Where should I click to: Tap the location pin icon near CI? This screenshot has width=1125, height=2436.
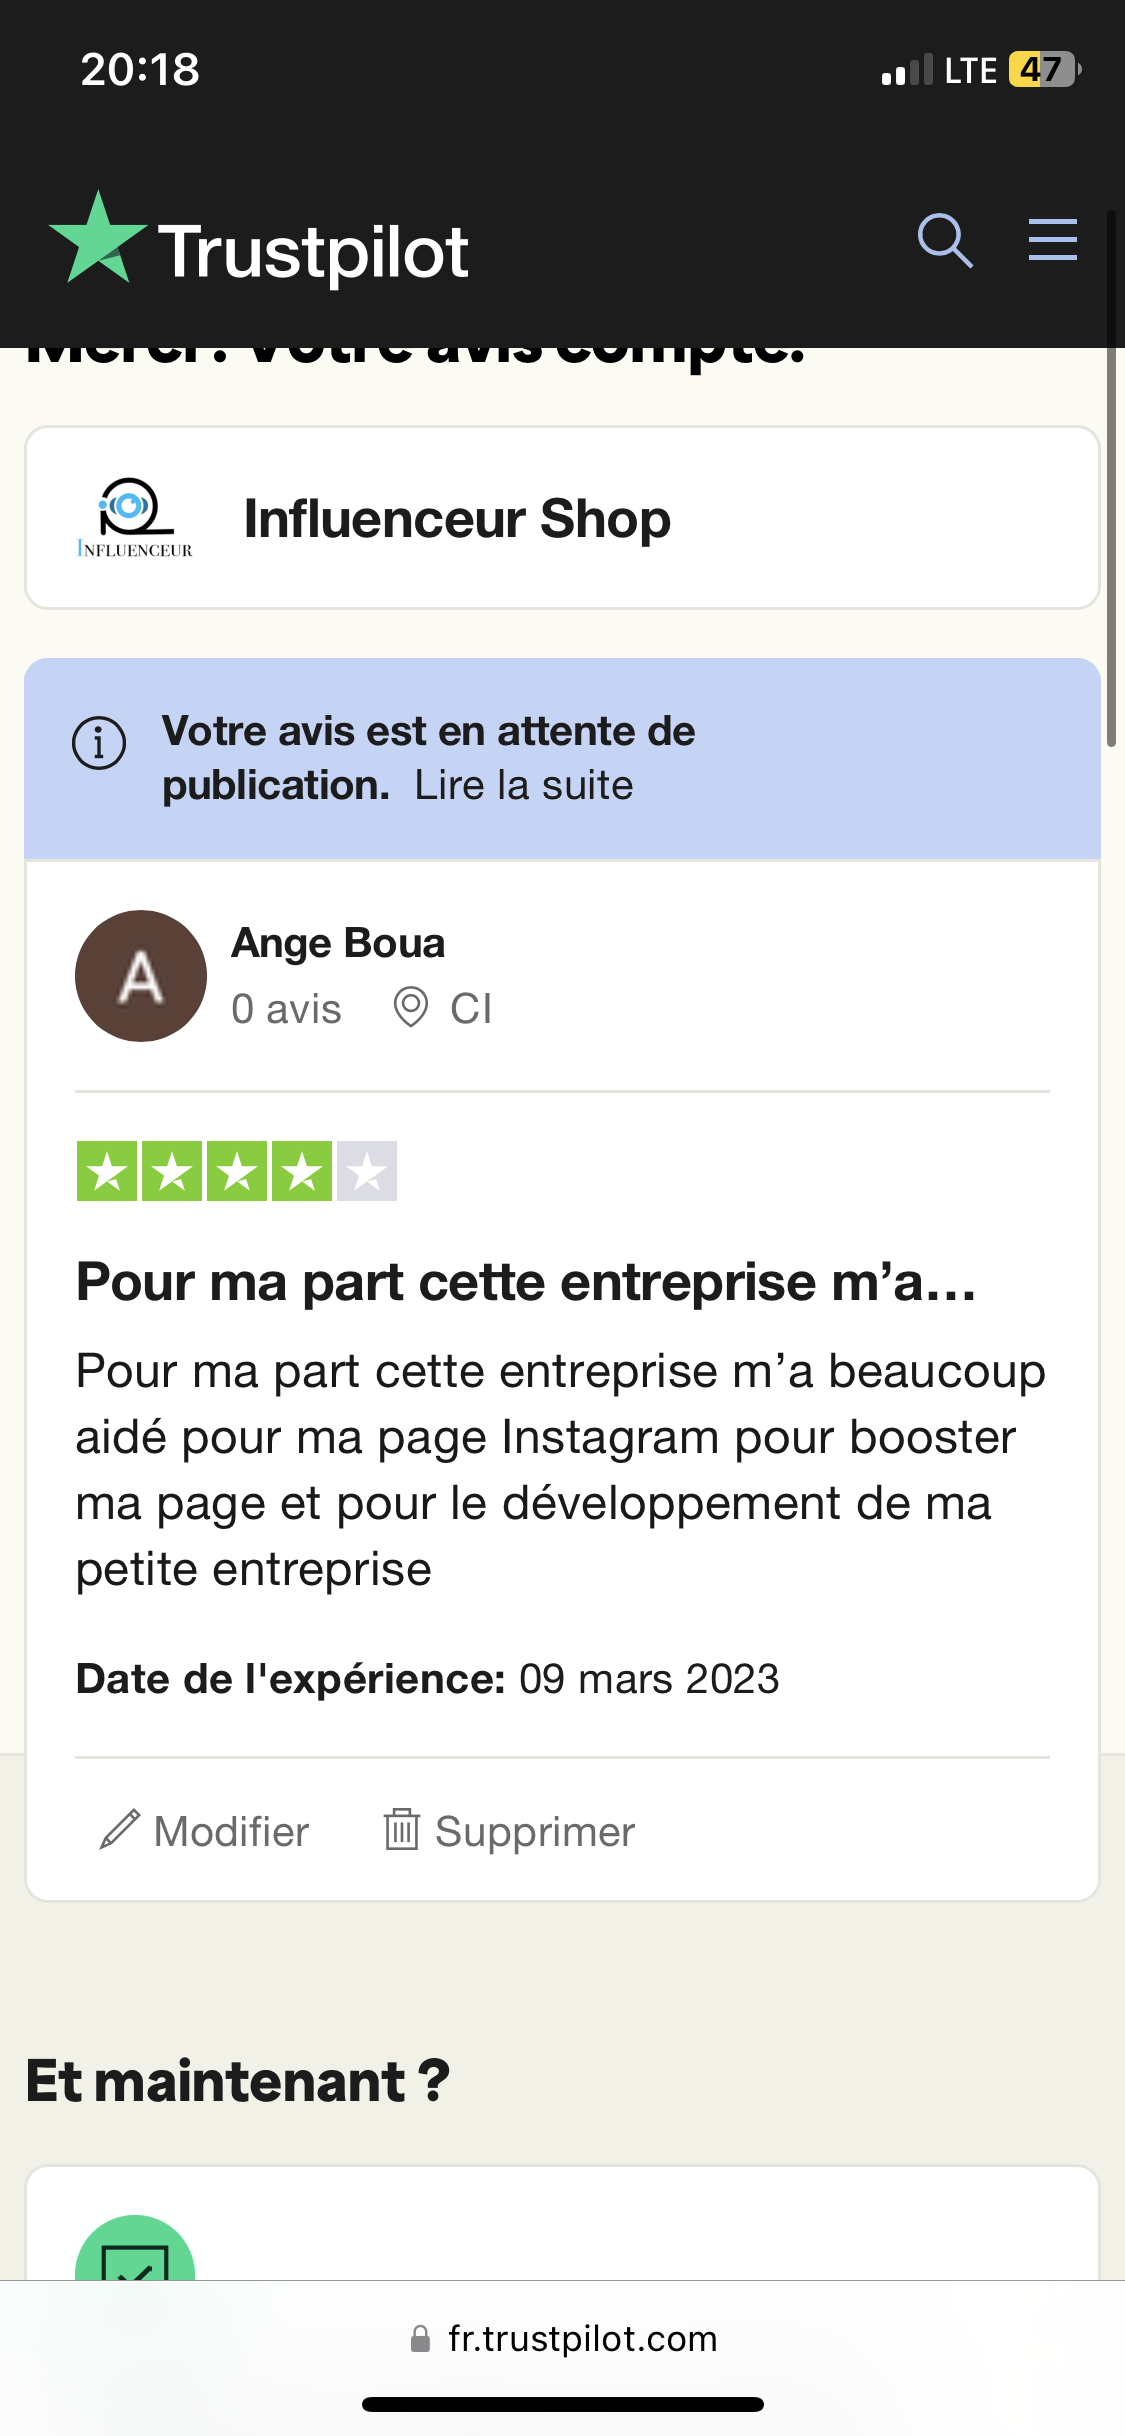click(x=411, y=1007)
